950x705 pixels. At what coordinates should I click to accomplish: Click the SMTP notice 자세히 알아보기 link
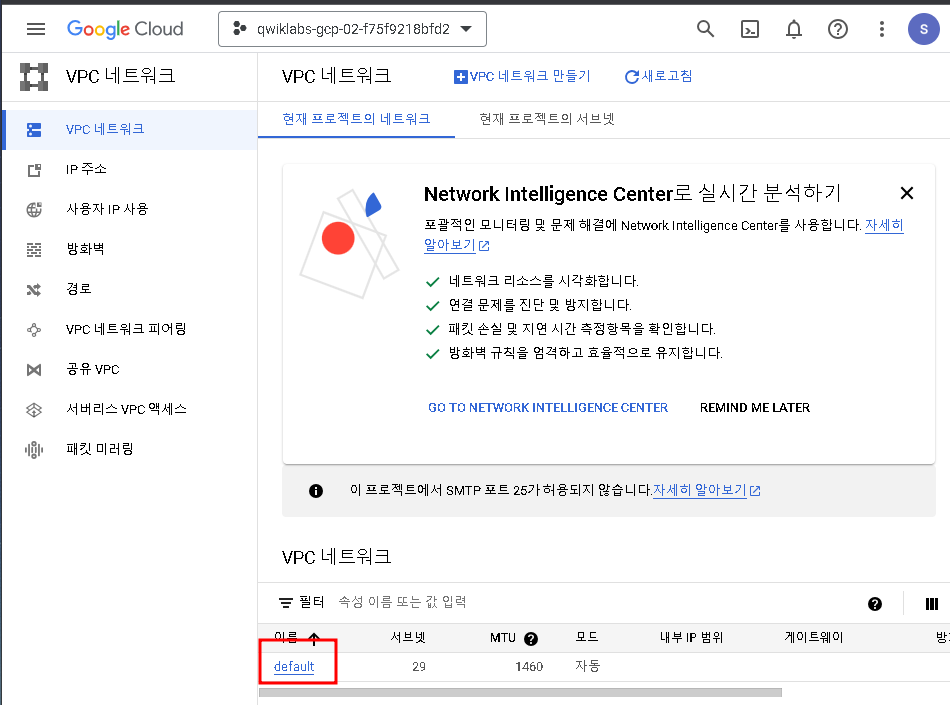tap(706, 490)
